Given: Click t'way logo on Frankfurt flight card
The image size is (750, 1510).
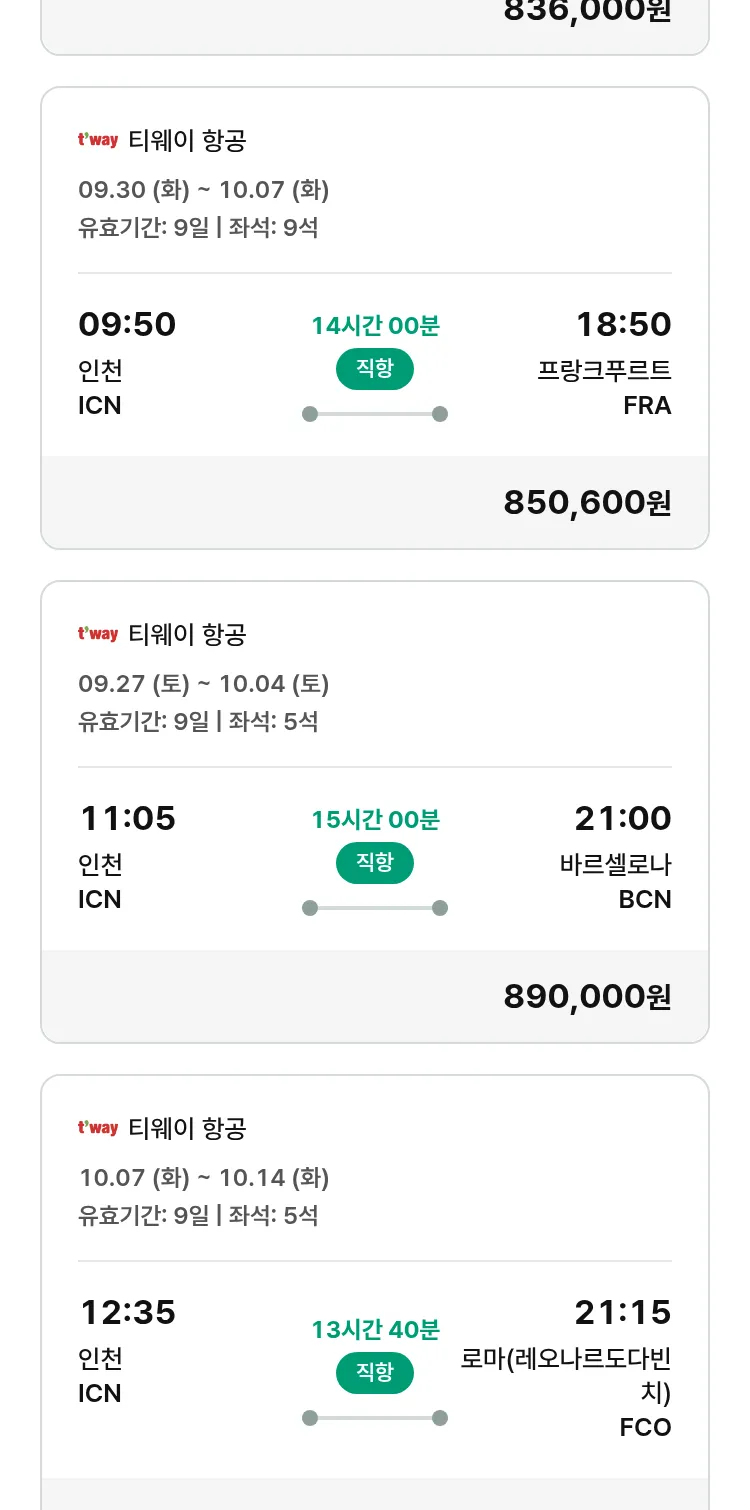Looking at the screenshot, I should 98,140.
